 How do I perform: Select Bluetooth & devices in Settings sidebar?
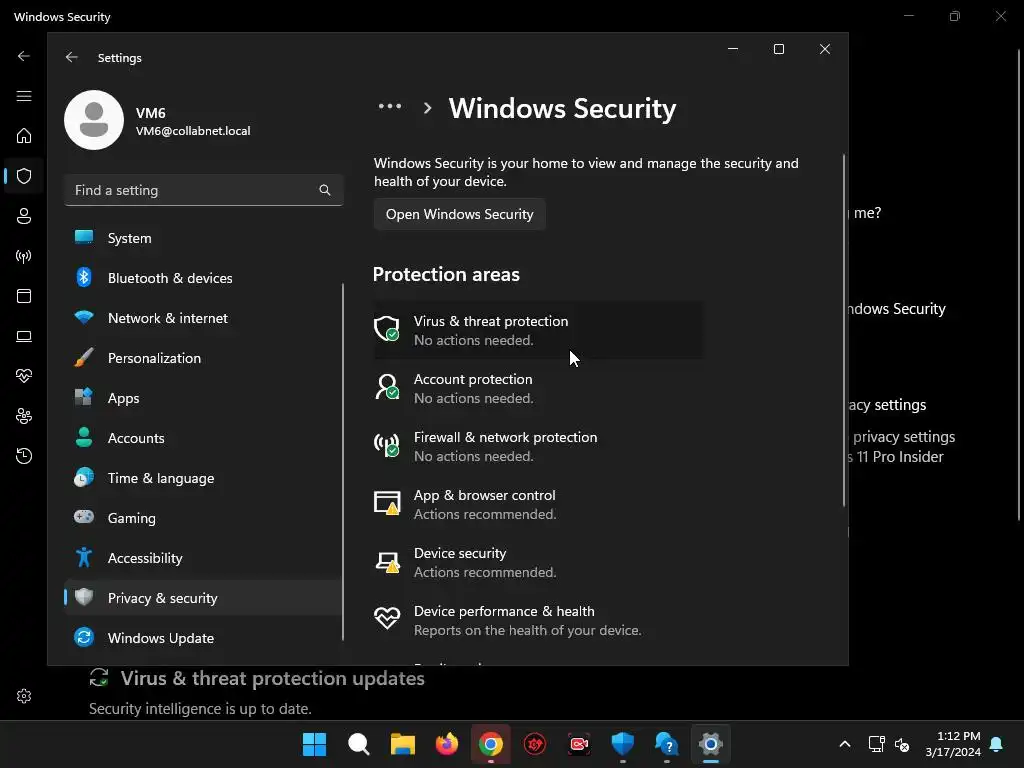[203, 278]
